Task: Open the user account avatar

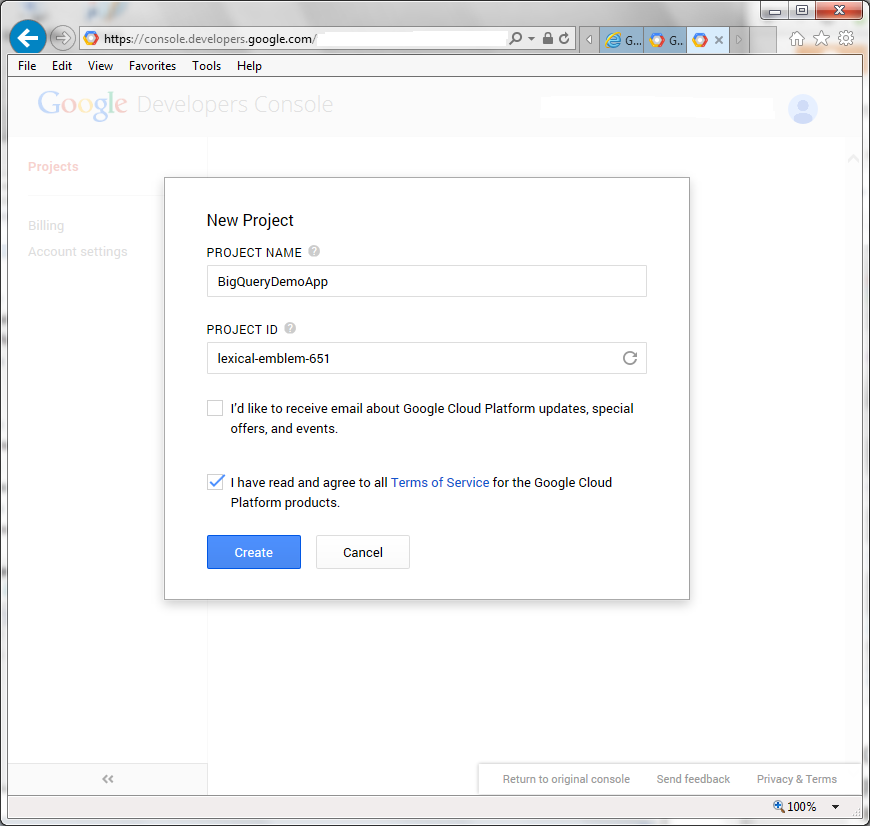Action: (x=802, y=109)
